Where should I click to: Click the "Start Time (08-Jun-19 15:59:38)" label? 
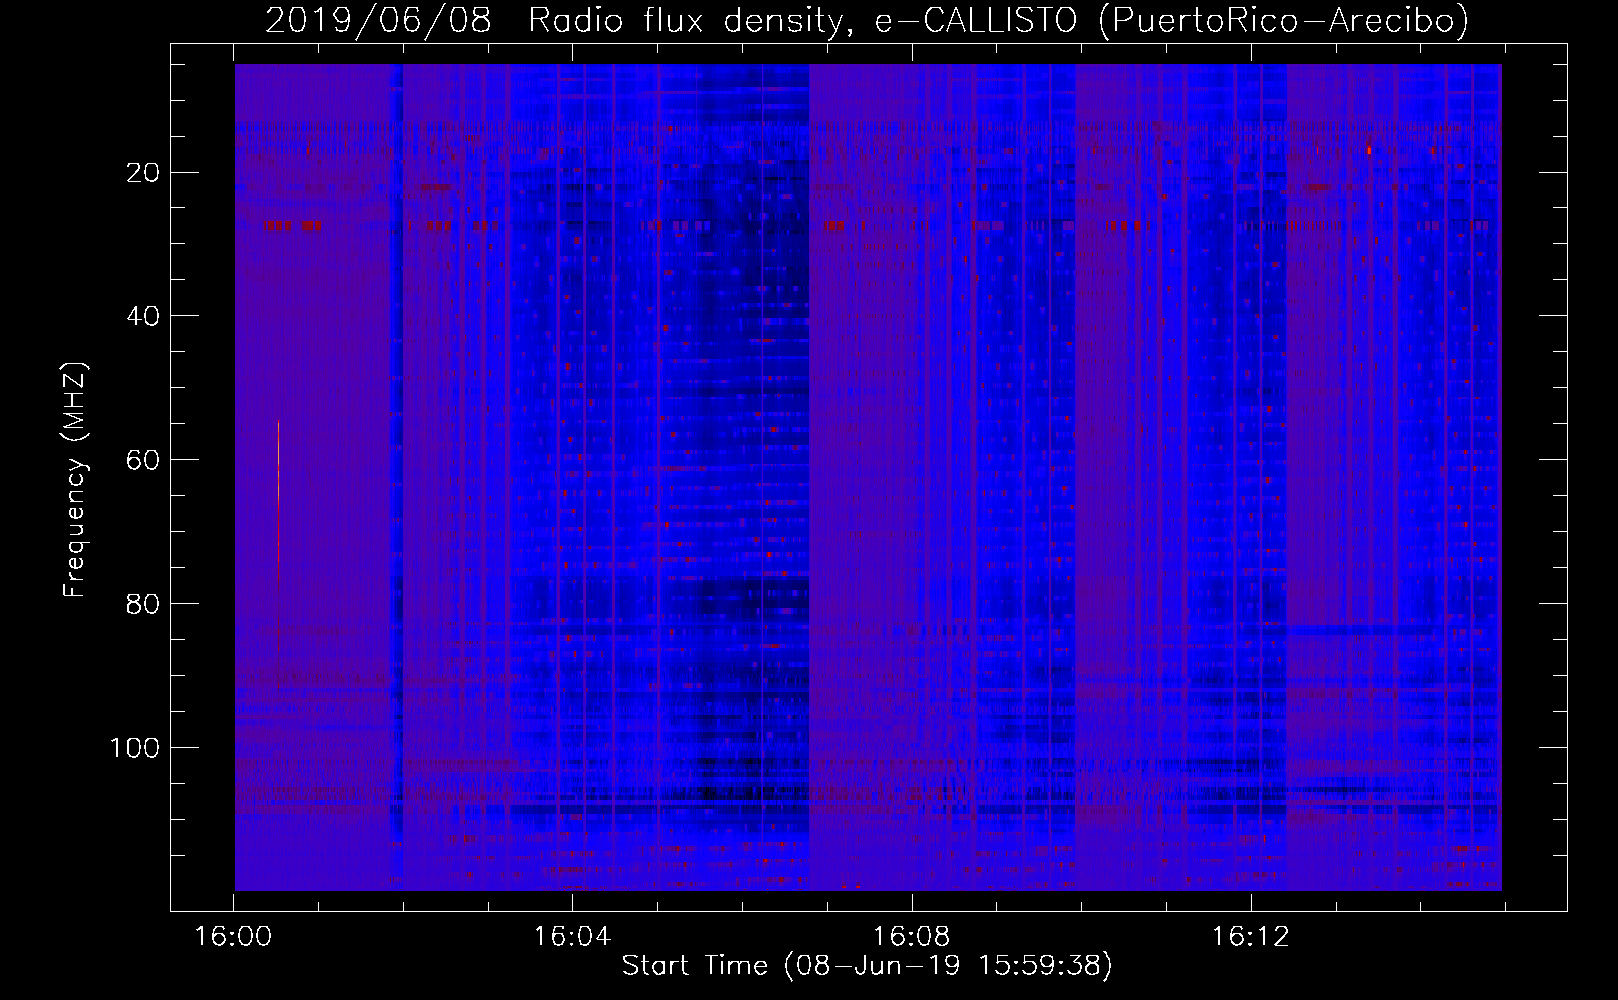click(x=867, y=966)
